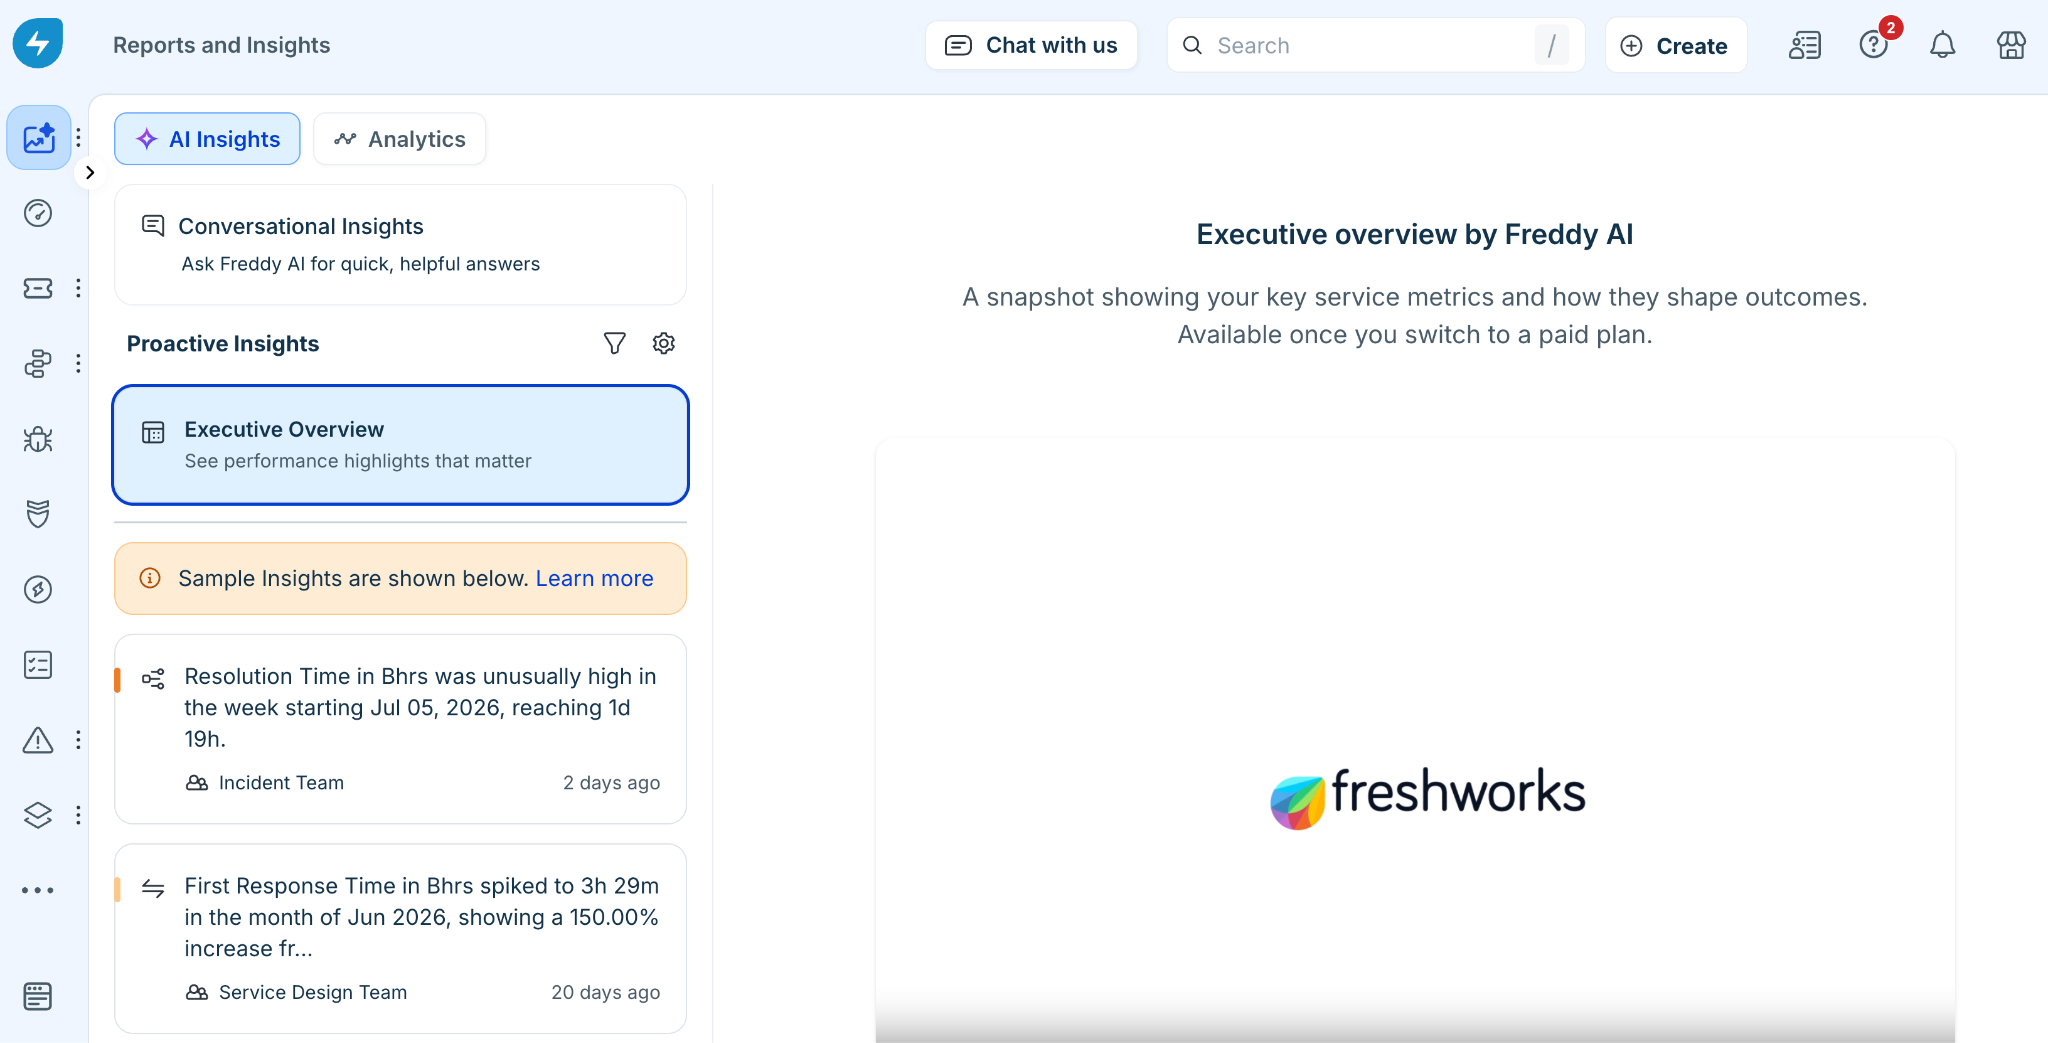Select the AI Insights tab
The width and height of the screenshot is (2048, 1043).
207,139
